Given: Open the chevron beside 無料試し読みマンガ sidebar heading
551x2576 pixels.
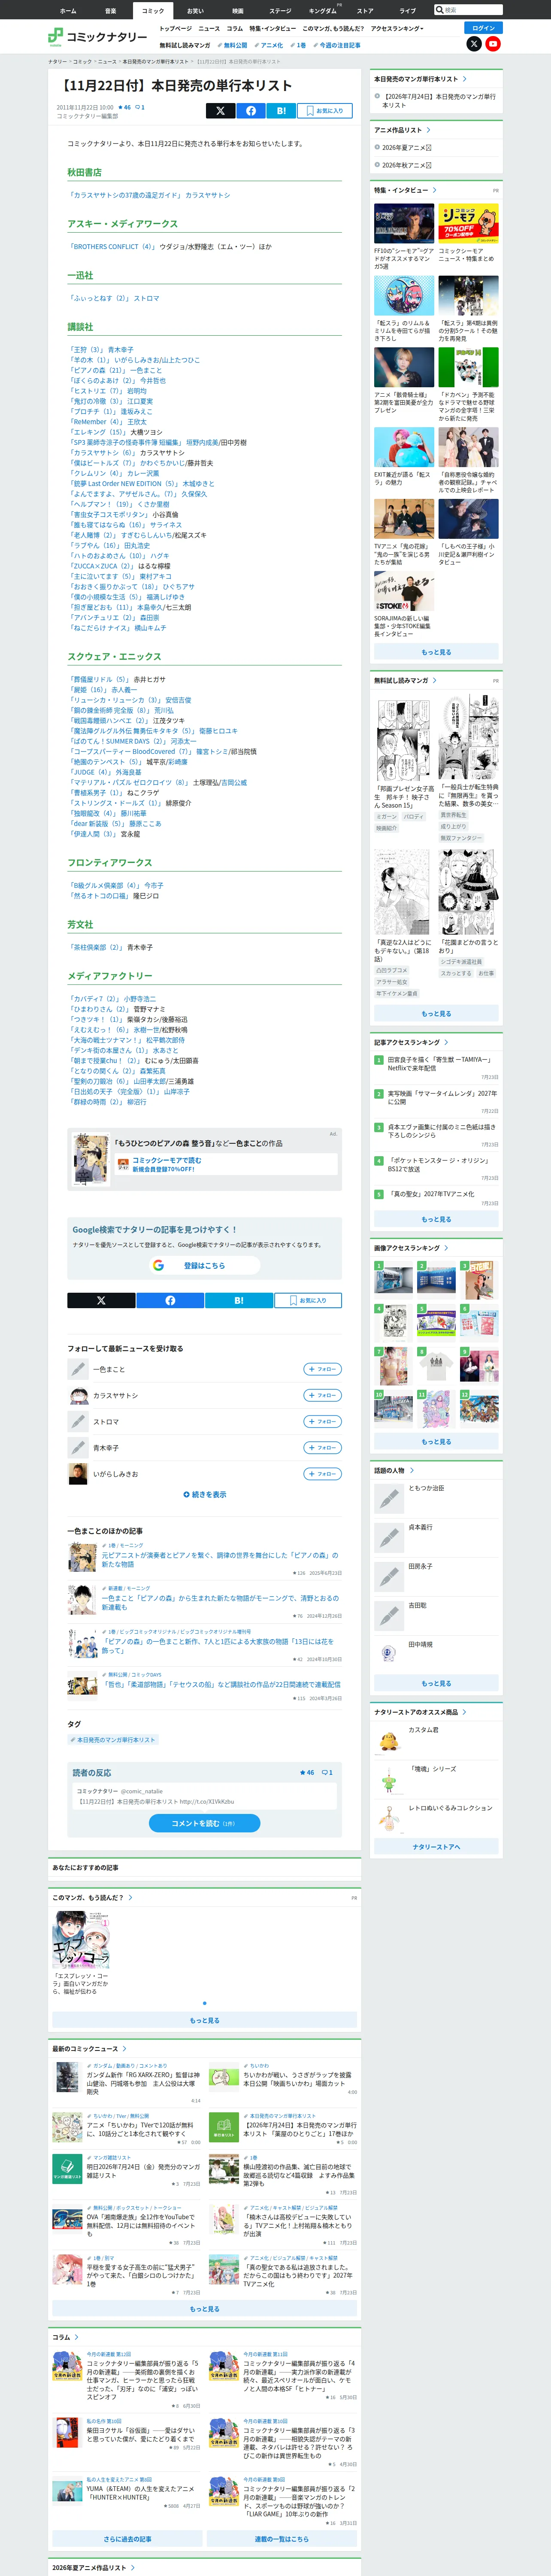Looking at the screenshot, I should (x=434, y=680).
